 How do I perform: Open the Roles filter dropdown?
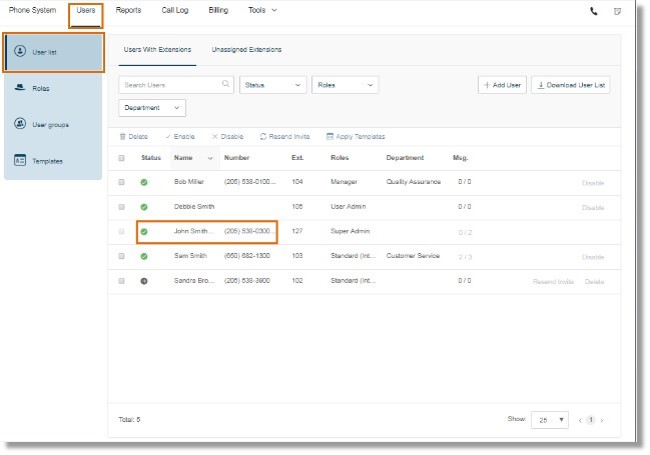(x=345, y=85)
